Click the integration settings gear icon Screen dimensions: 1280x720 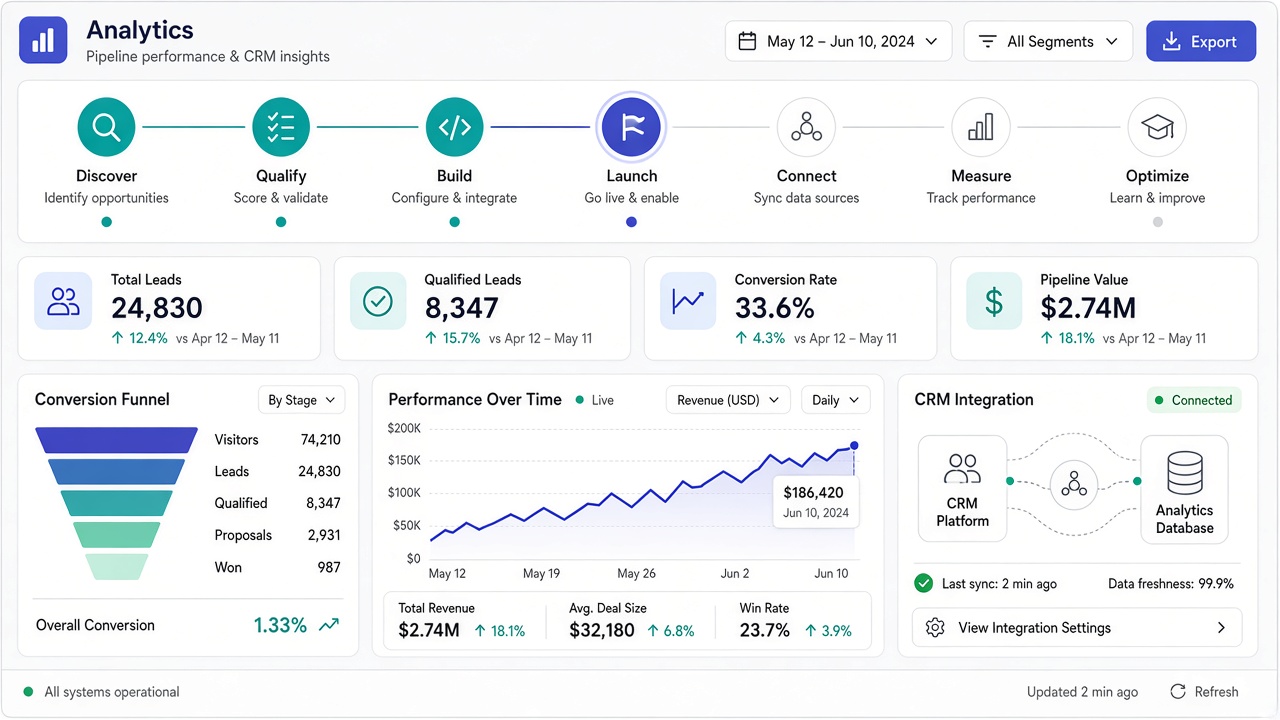(936, 628)
